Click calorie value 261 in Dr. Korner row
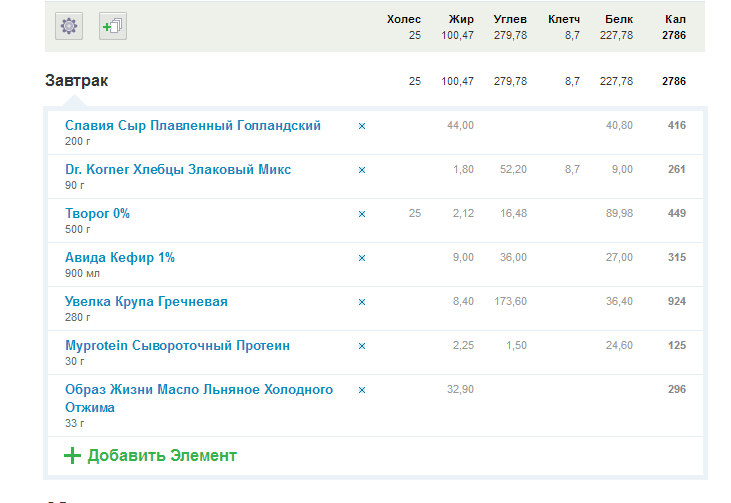This screenshot has height=503, width=731. pos(677,169)
